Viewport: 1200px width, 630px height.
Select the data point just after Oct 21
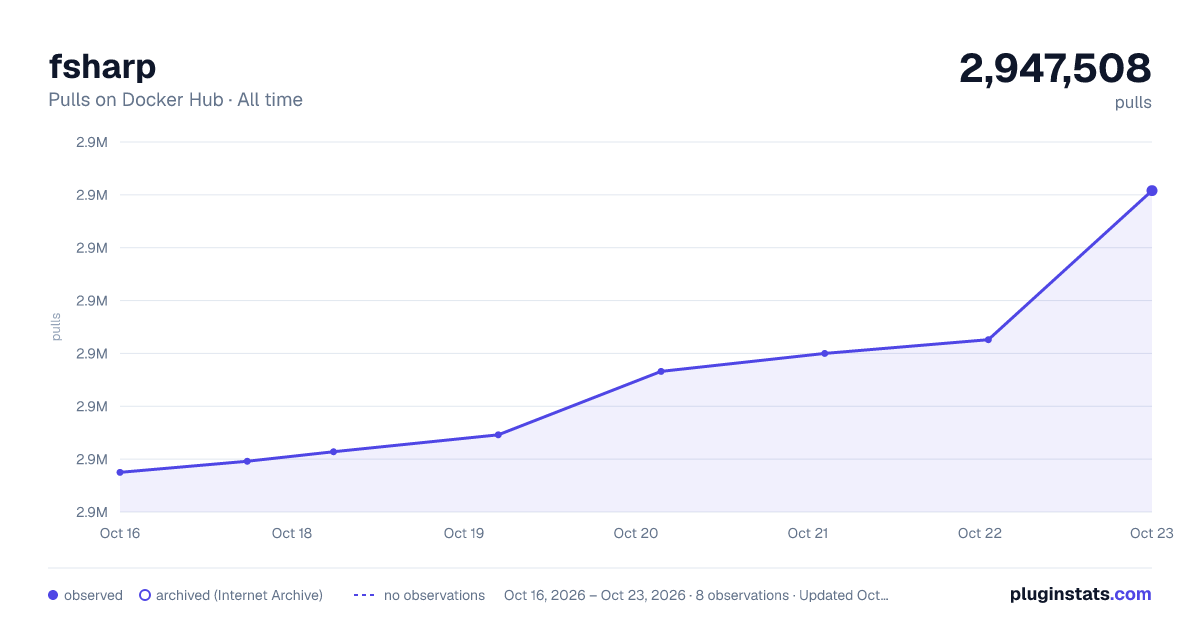(825, 353)
